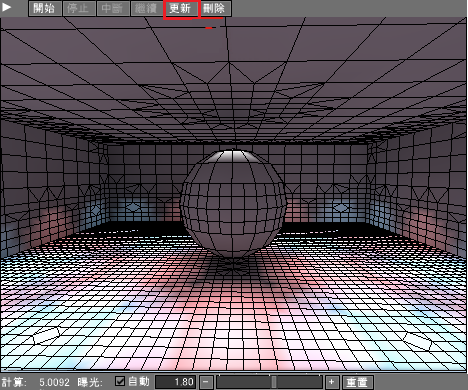Screen dimensions: 468x390
Task: Expand the panel with the triangle arrow
Action: [6, 7]
